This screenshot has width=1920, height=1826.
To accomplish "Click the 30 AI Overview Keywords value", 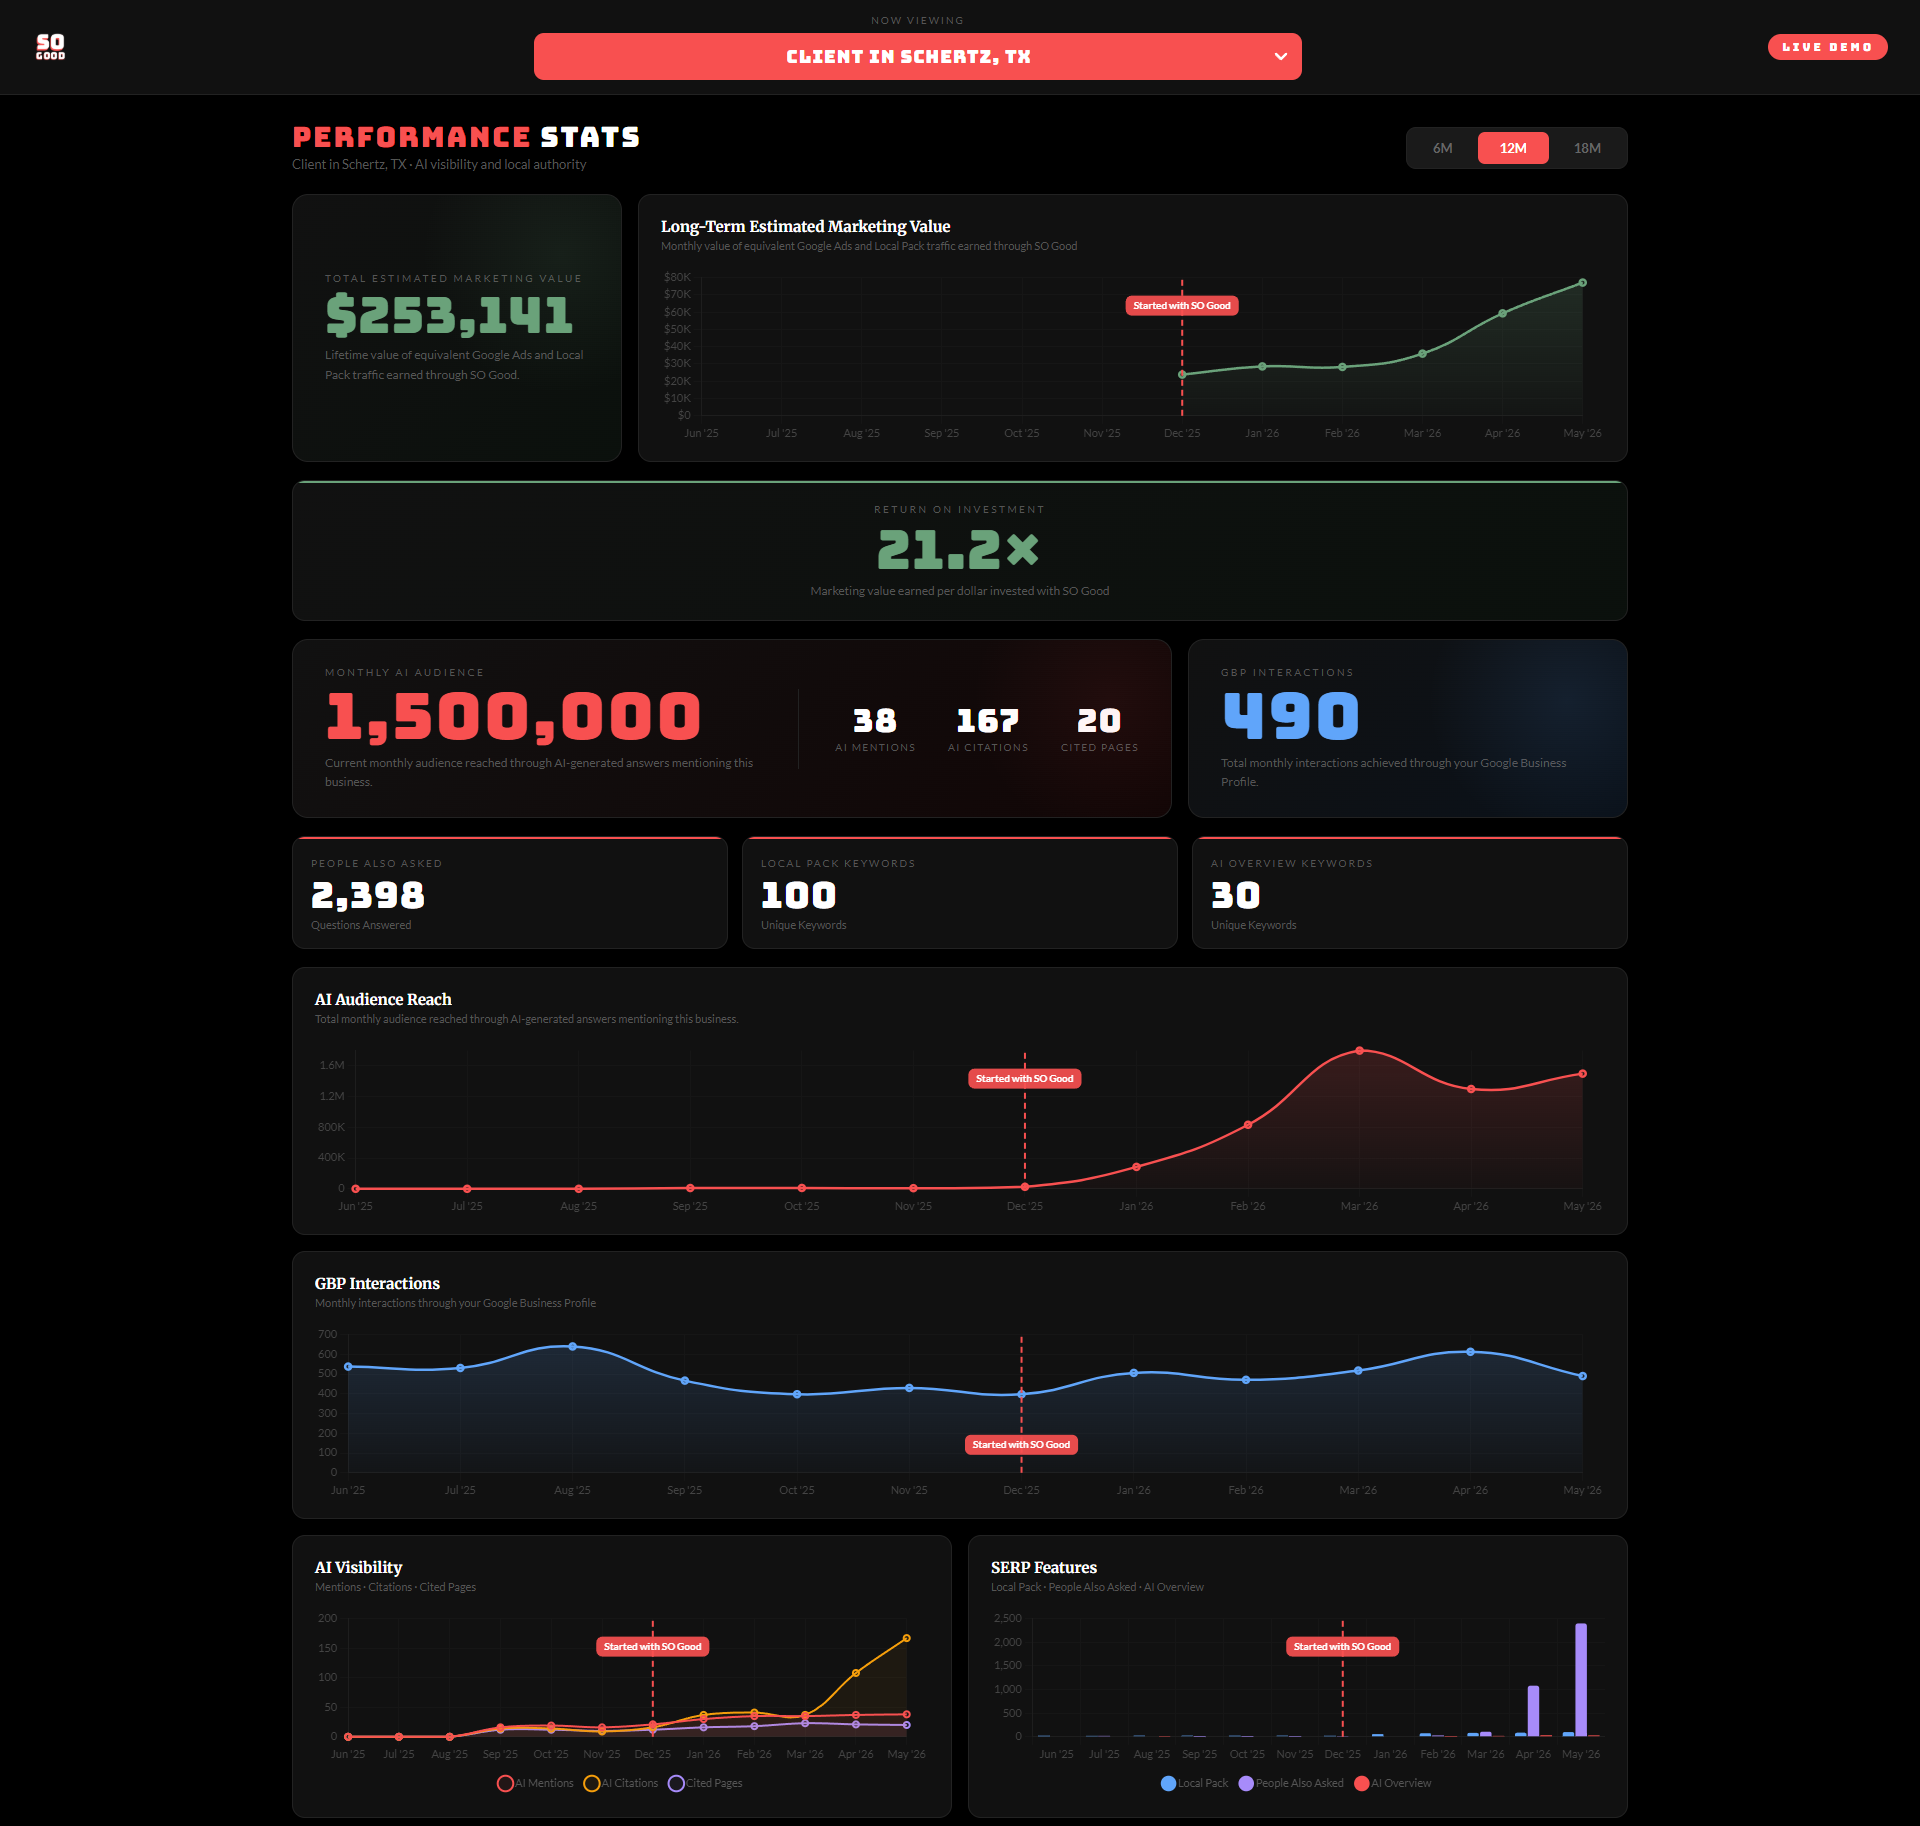I will (x=1235, y=895).
